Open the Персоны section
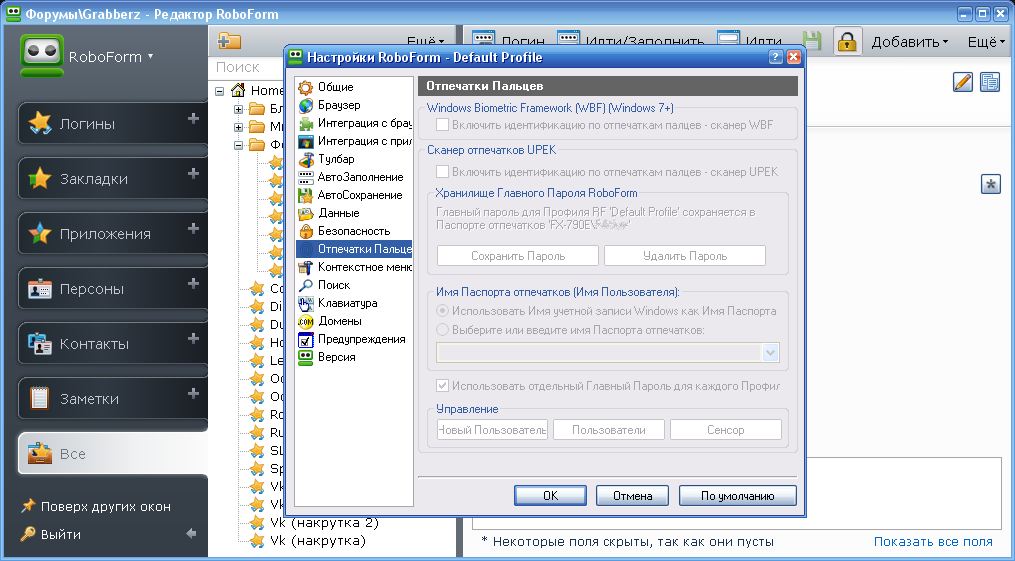The height and width of the screenshot is (561, 1015). [112, 289]
